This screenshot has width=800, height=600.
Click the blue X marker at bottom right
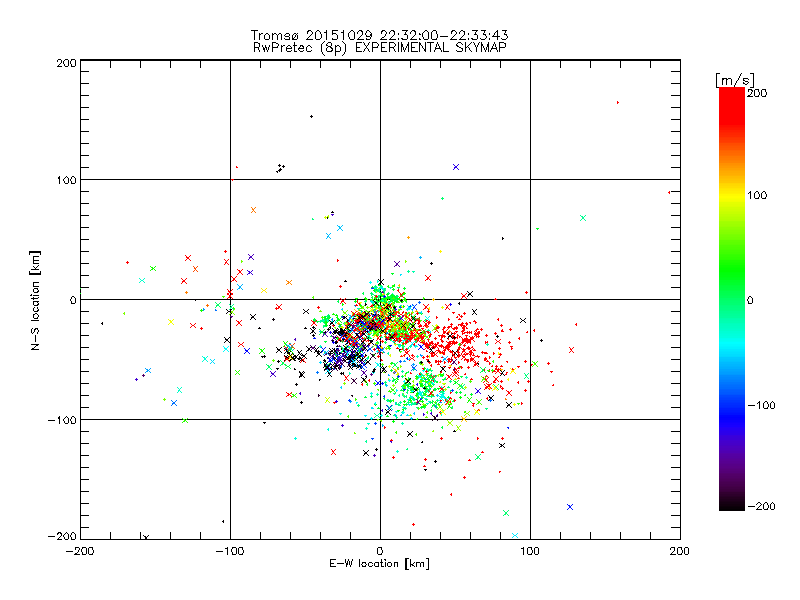tap(570, 507)
